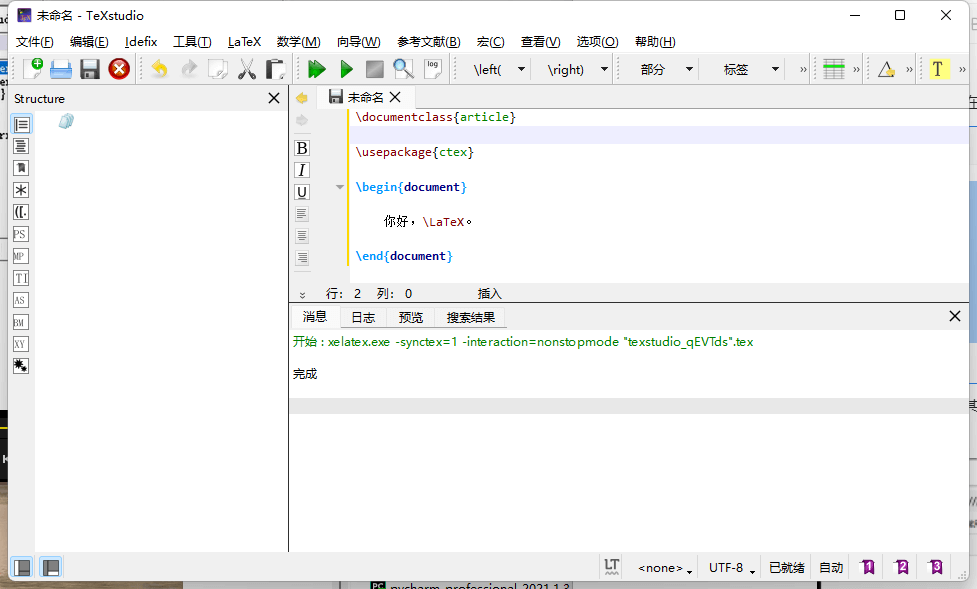Copy selection with the copy icon
The width and height of the screenshot is (977, 589).
[217, 69]
